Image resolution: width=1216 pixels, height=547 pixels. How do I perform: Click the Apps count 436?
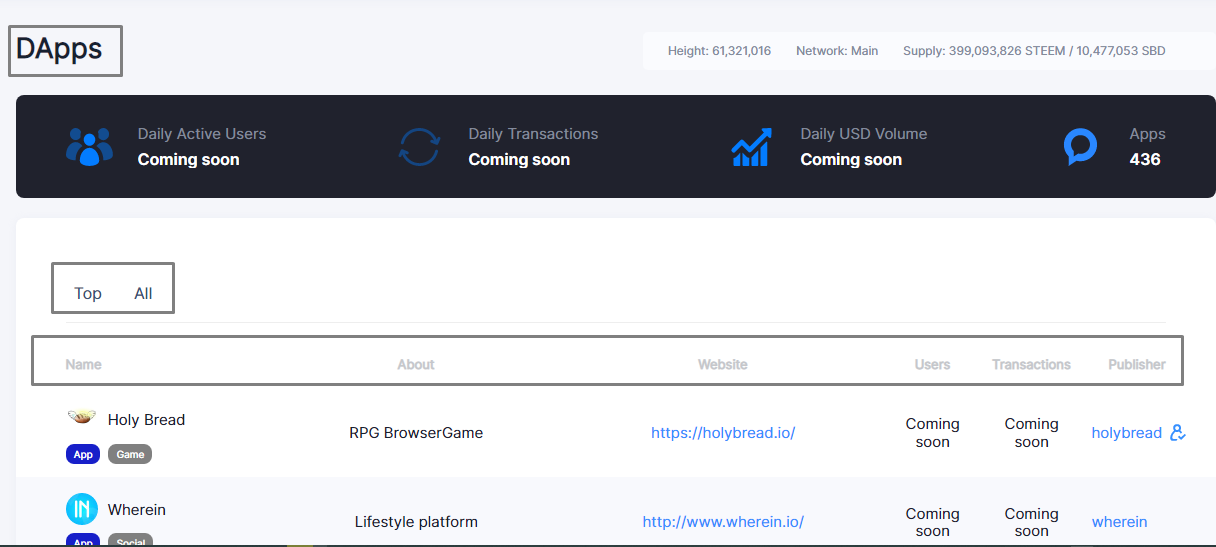[1145, 159]
